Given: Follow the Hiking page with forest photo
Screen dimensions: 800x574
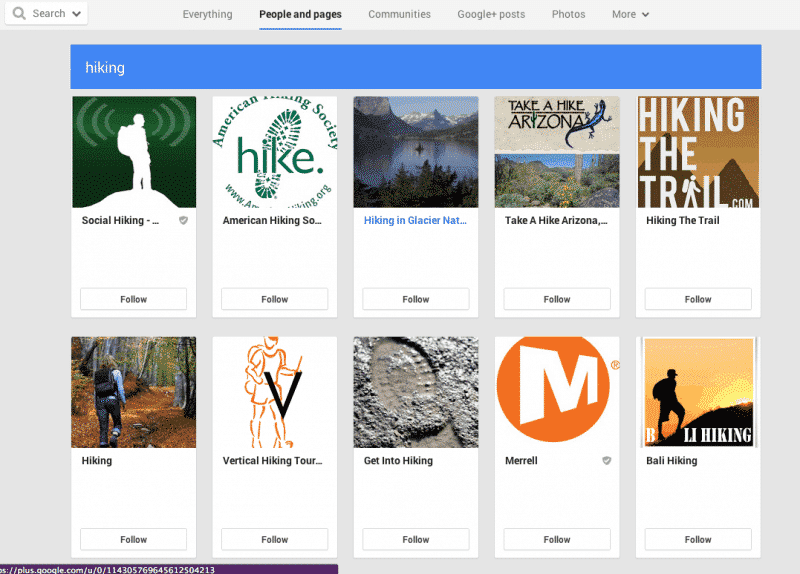Looking at the screenshot, I should pos(134,539).
